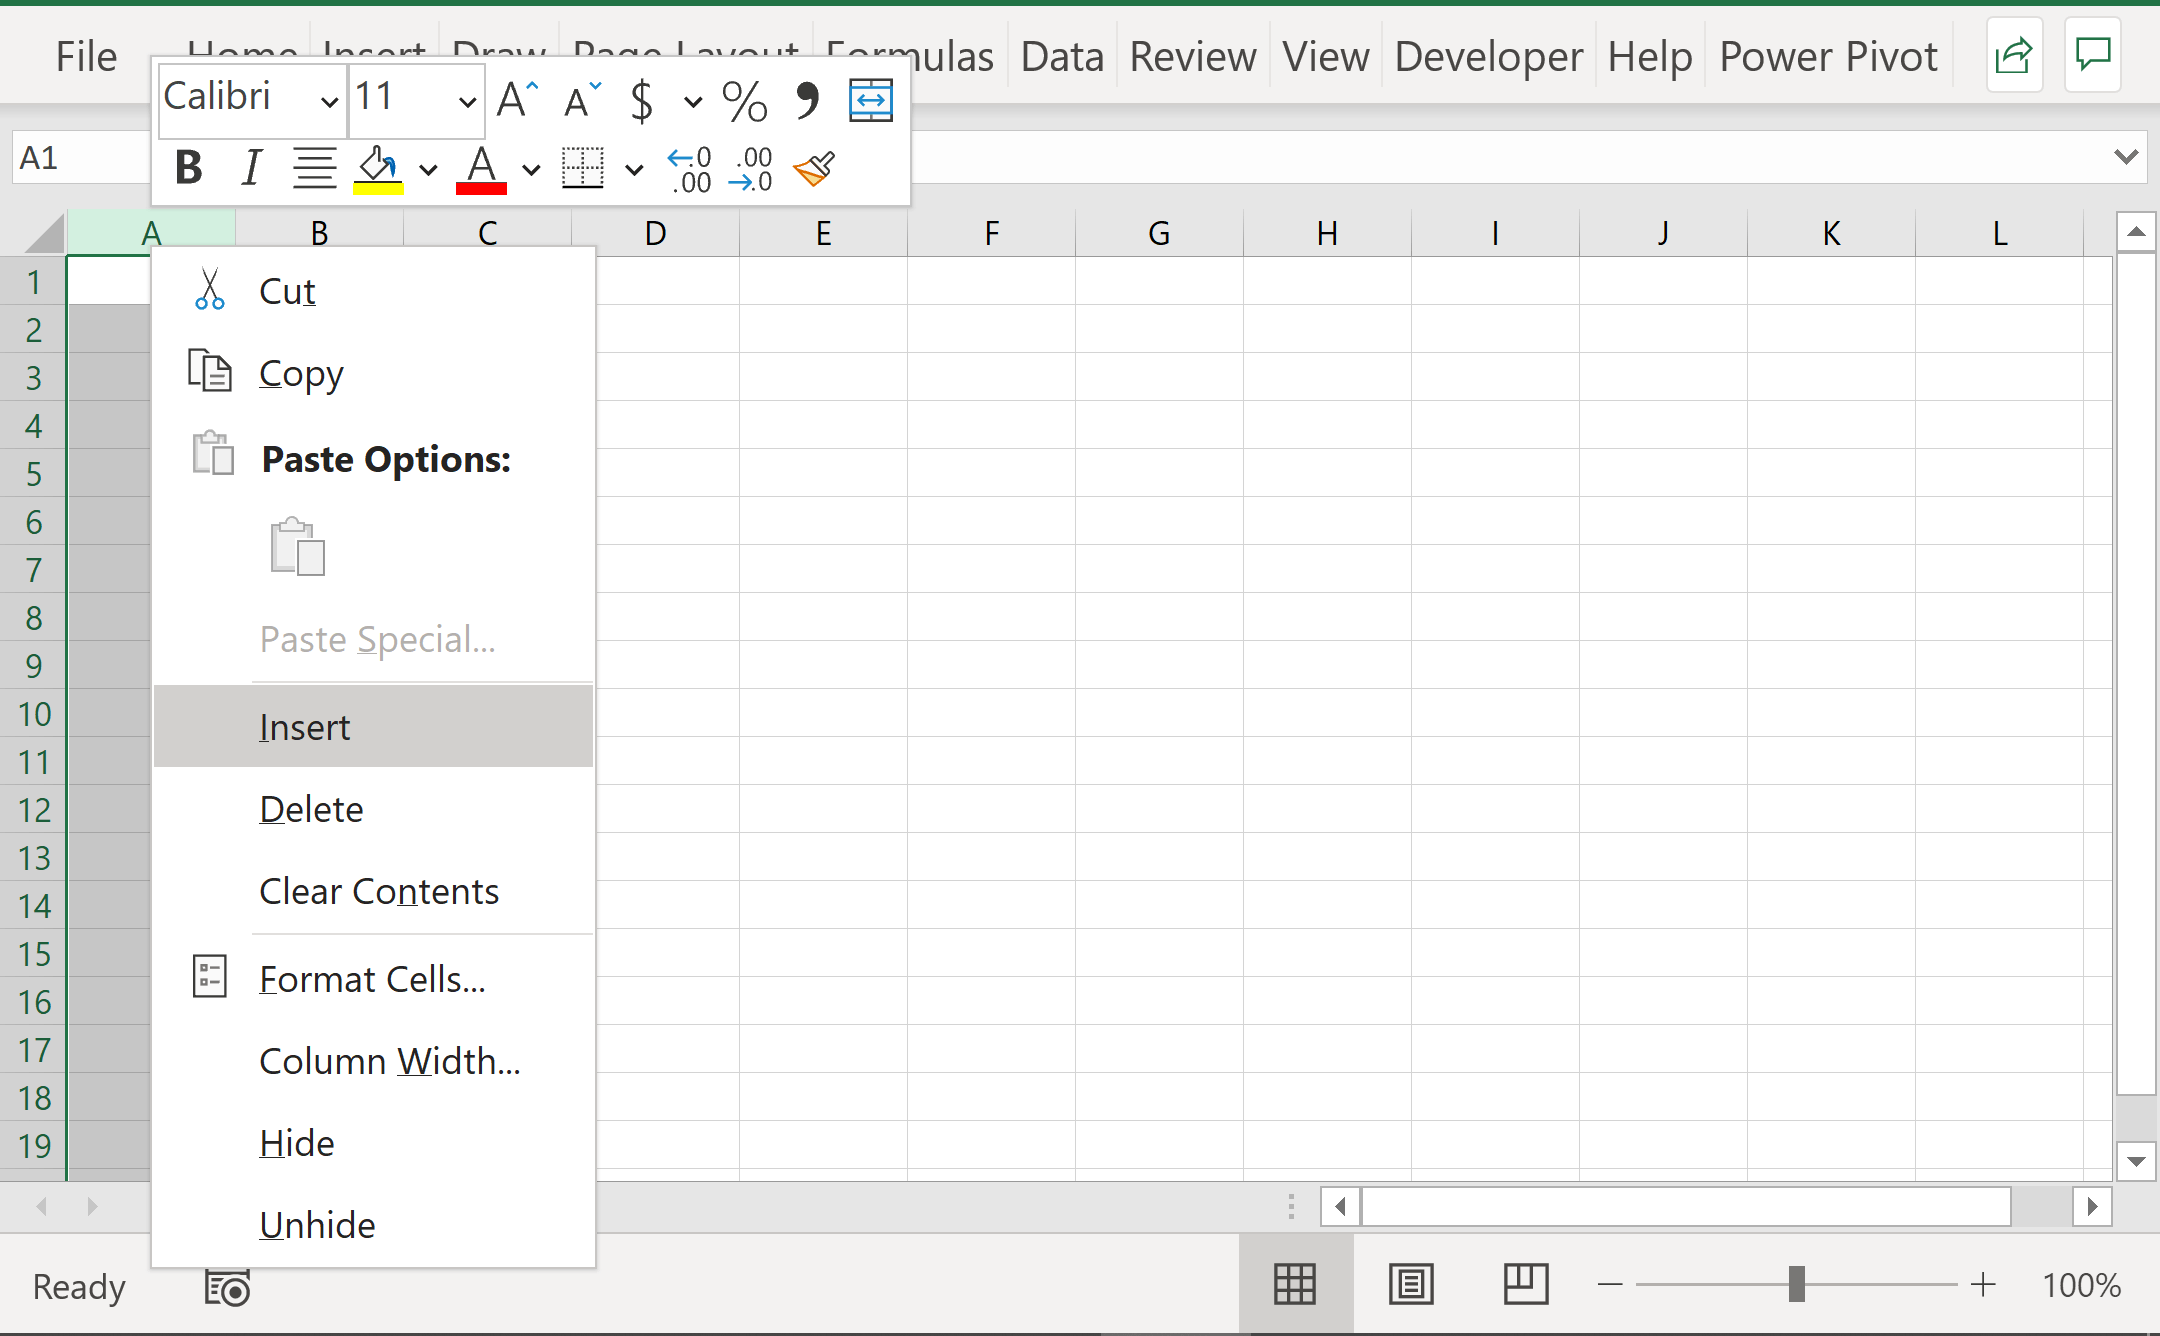Apply Comma Style format

pos(806,99)
